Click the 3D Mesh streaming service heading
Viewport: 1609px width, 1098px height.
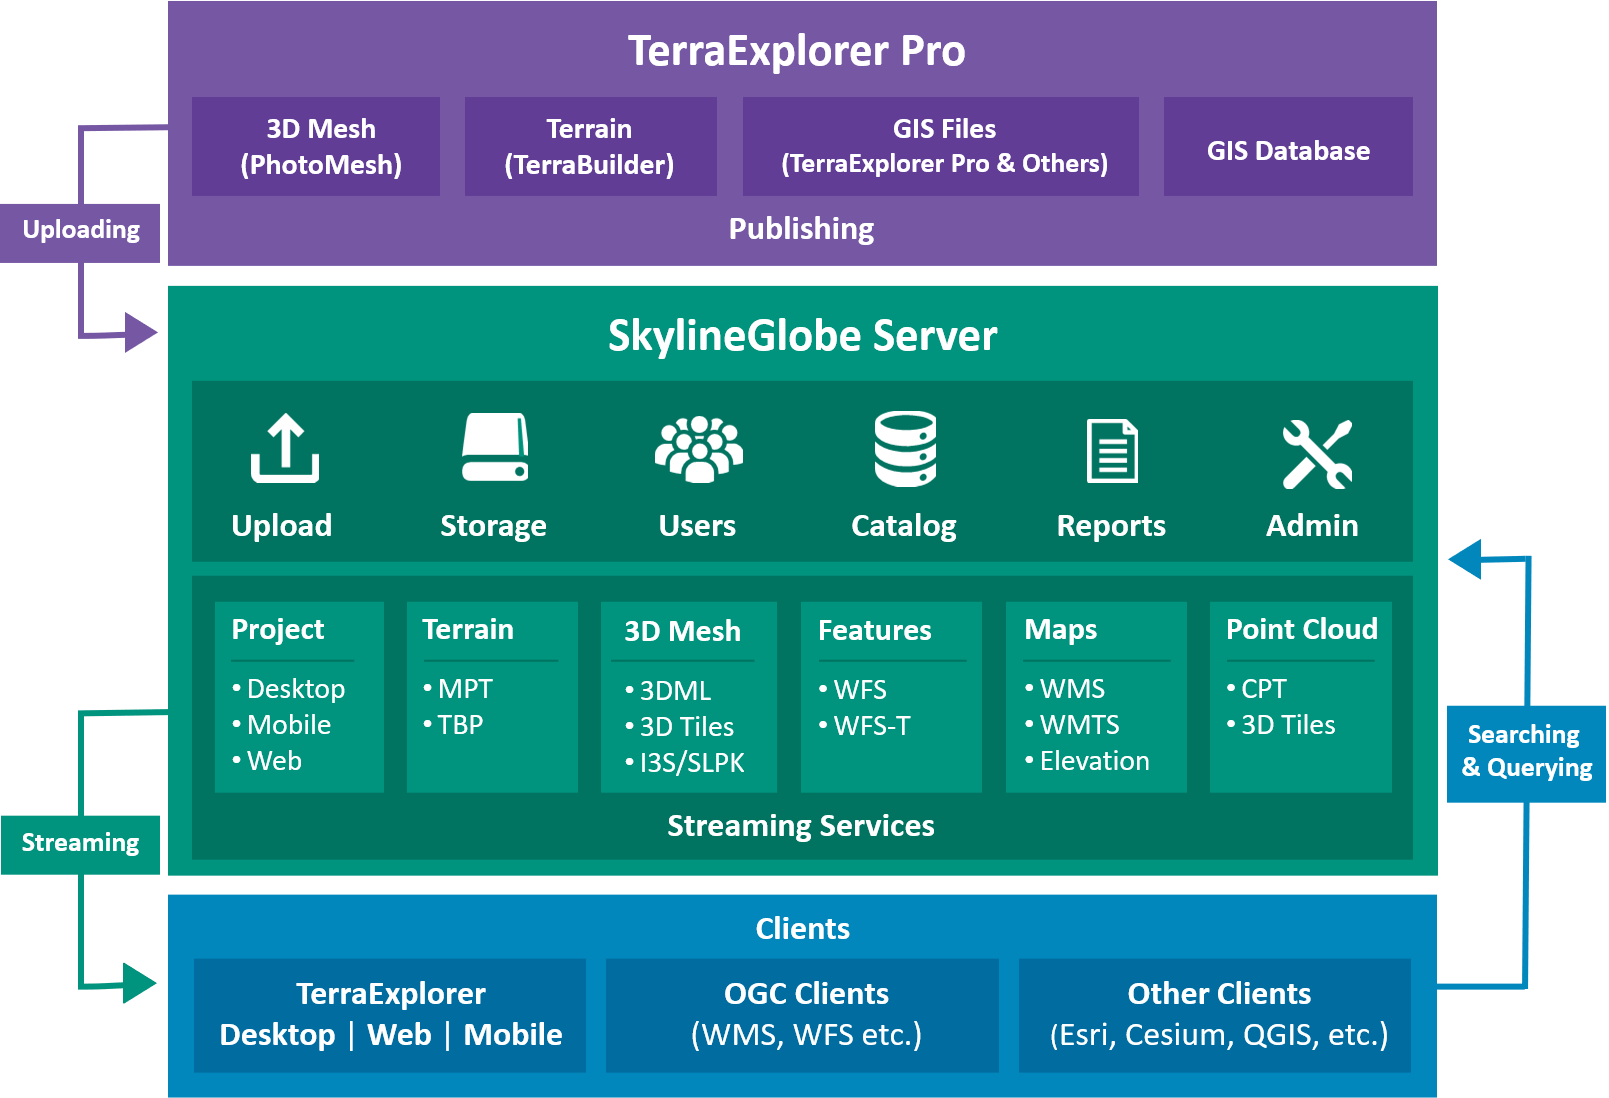point(683,632)
